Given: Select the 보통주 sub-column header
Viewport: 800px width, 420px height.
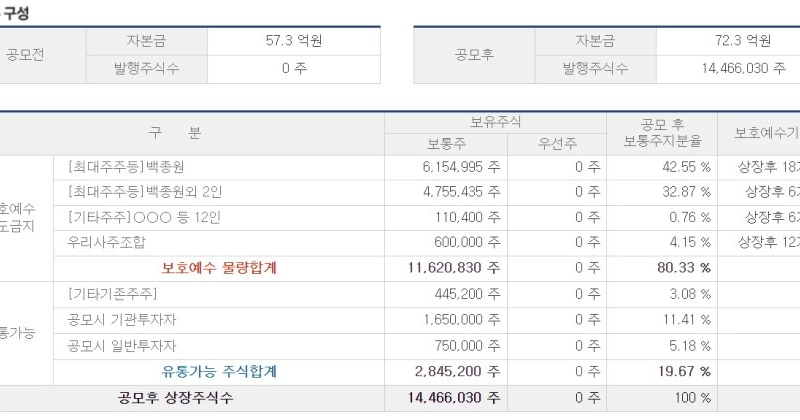Looking at the screenshot, I should [445, 143].
